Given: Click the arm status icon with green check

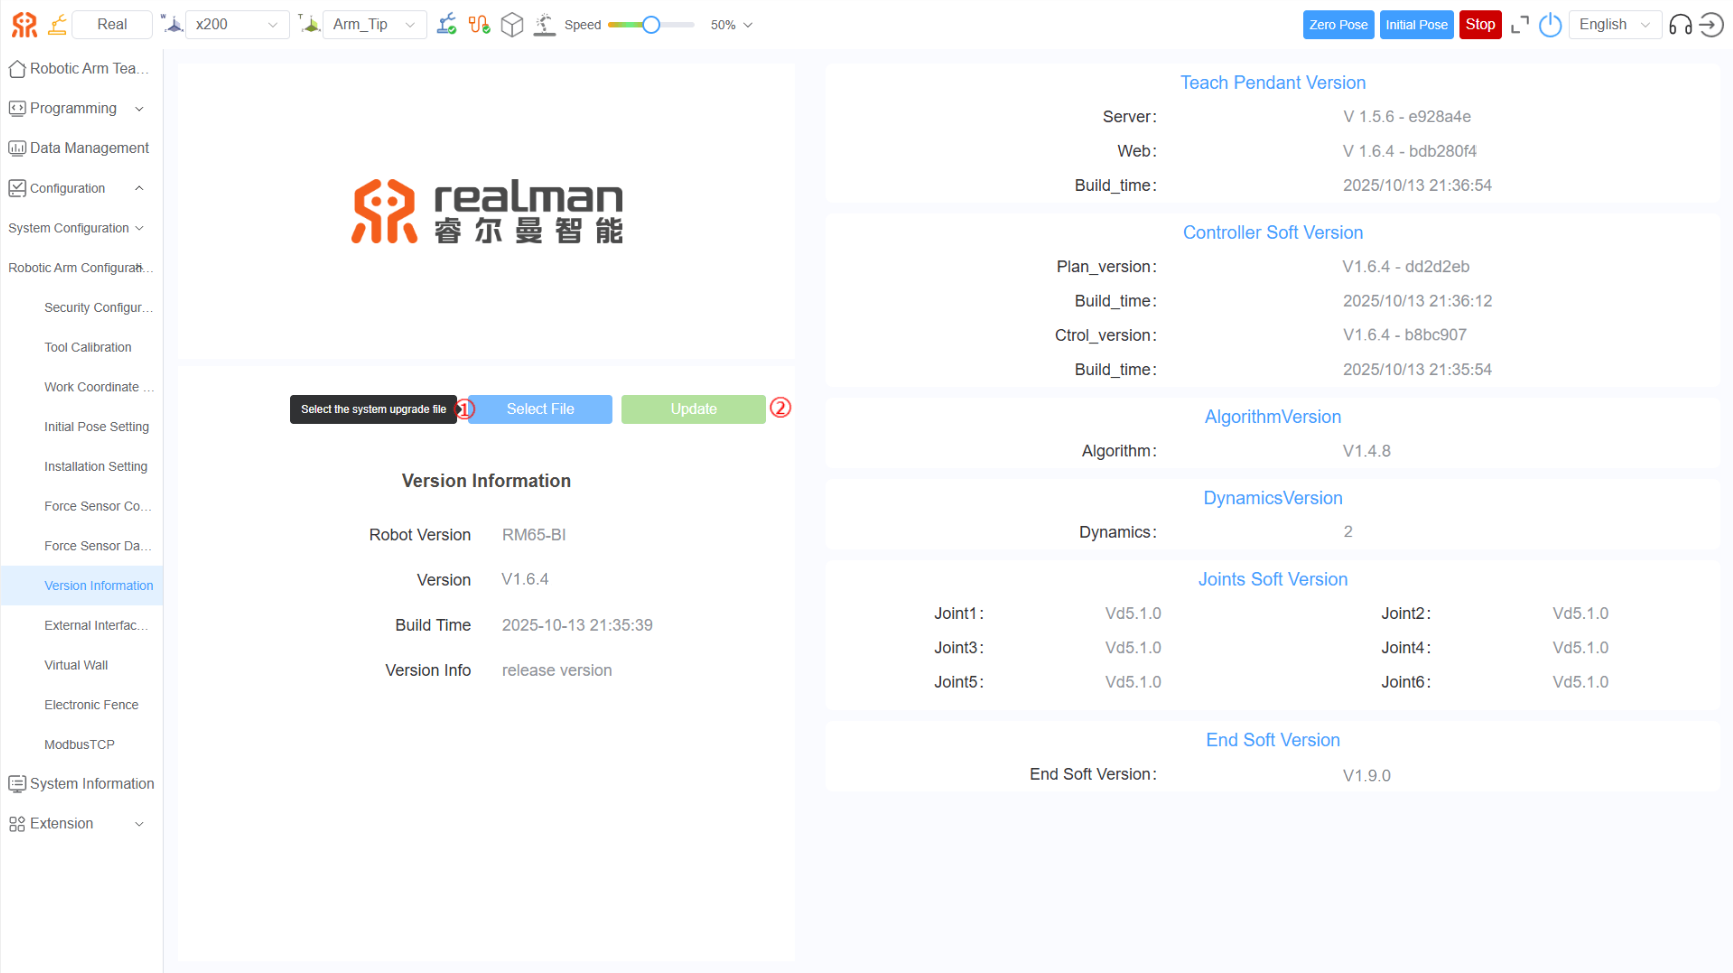Looking at the screenshot, I should coord(447,24).
